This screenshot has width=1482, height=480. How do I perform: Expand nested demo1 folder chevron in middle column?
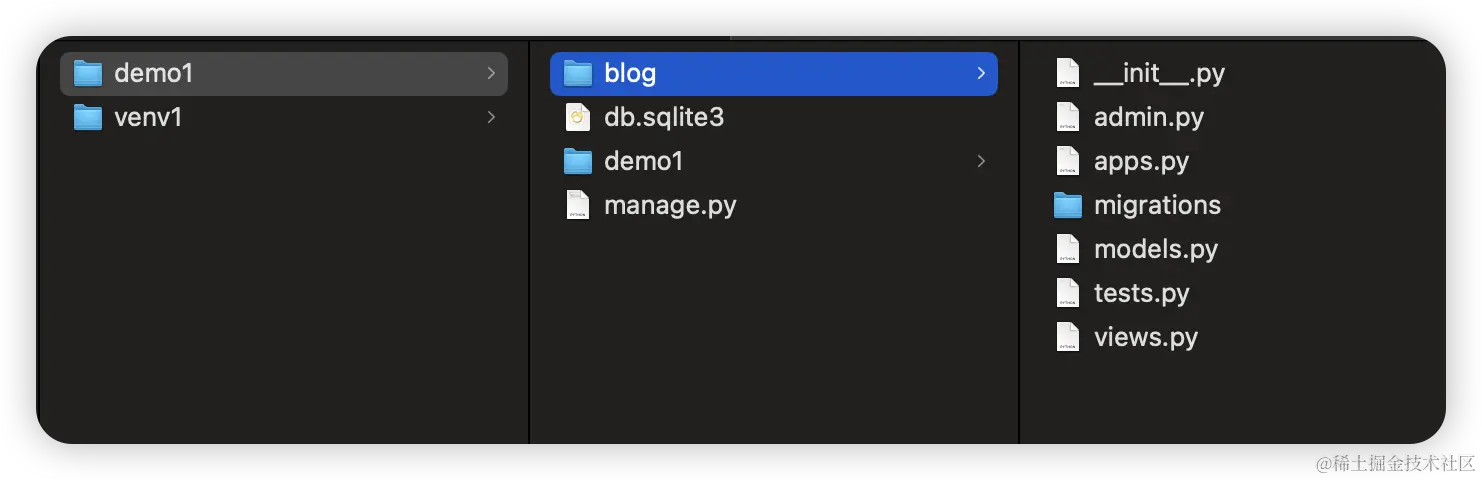[981, 161]
